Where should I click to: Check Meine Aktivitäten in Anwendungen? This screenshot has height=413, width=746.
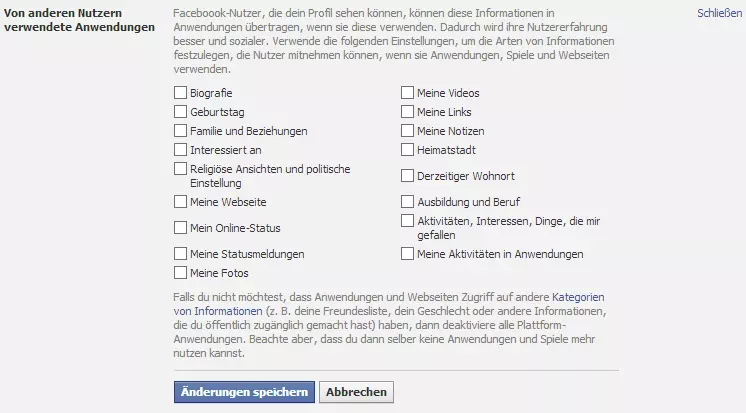407,254
